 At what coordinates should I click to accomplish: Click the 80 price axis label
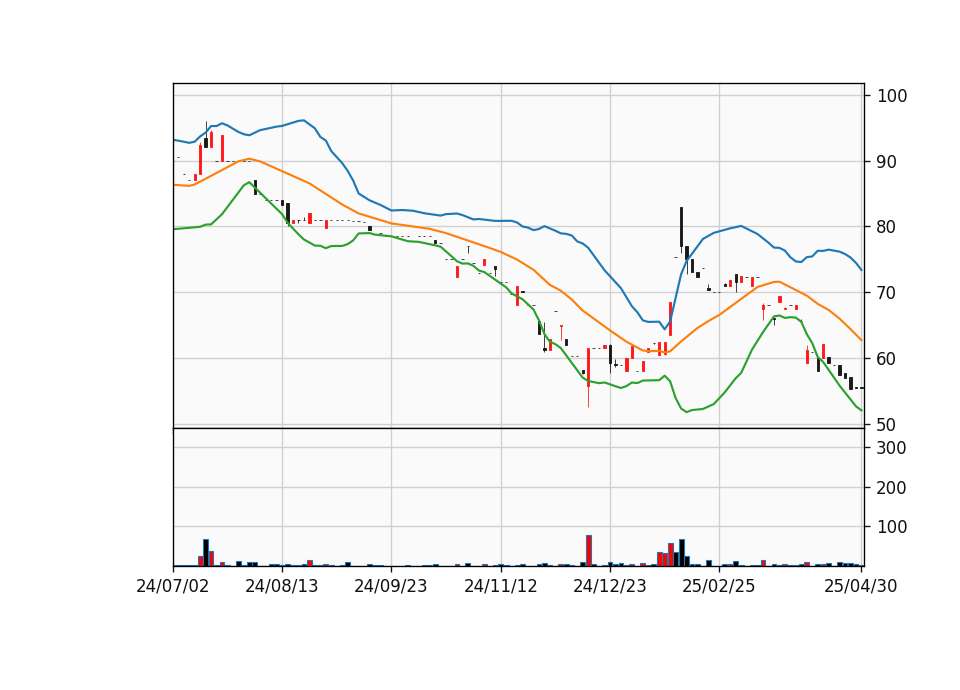coord(887,227)
